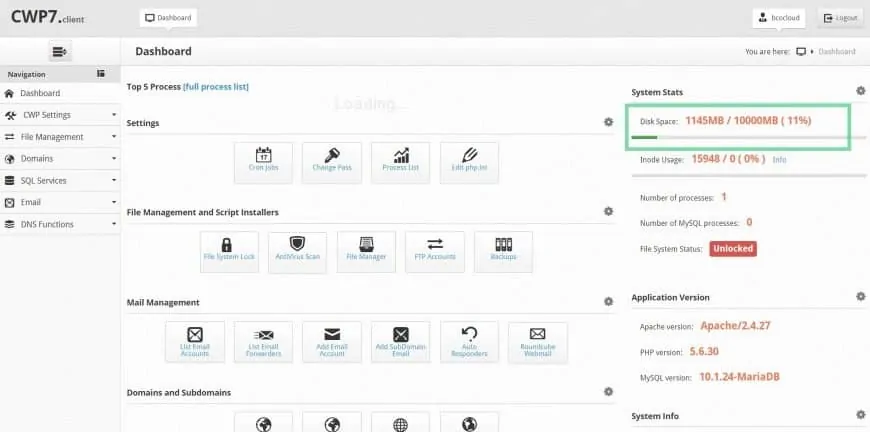Image resolution: width=870 pixels, height=432 pixels.
Task: Open the Change Pass tile
Action: (332, 162)
